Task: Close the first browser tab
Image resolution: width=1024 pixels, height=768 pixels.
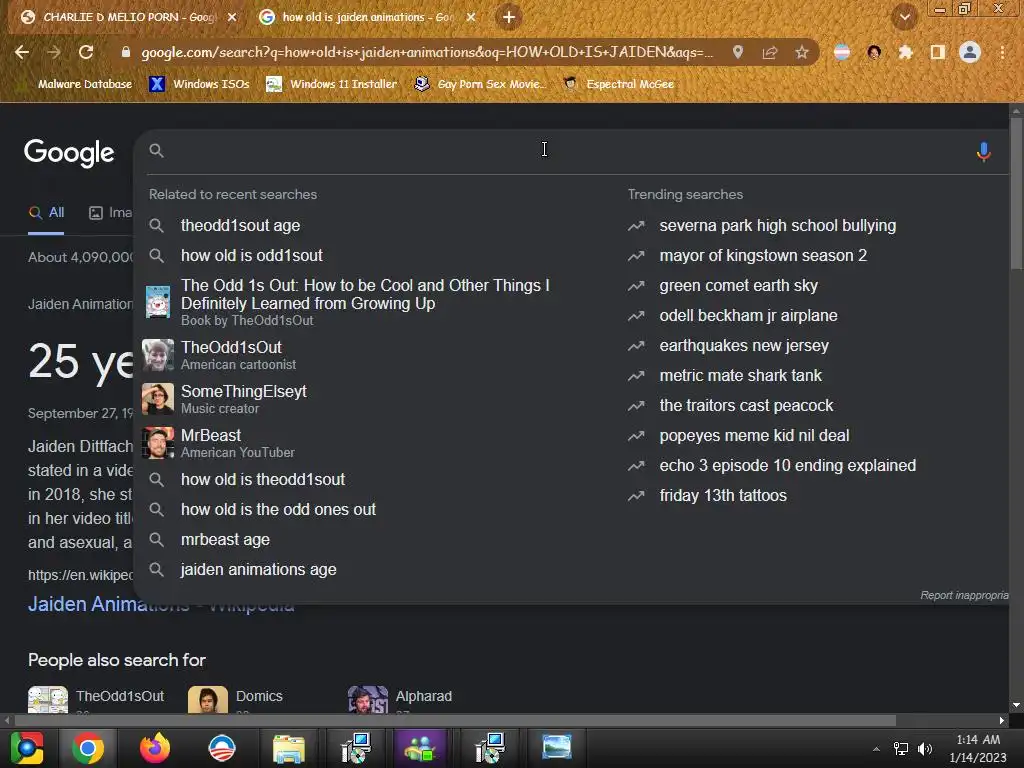Action: (232, 18)
